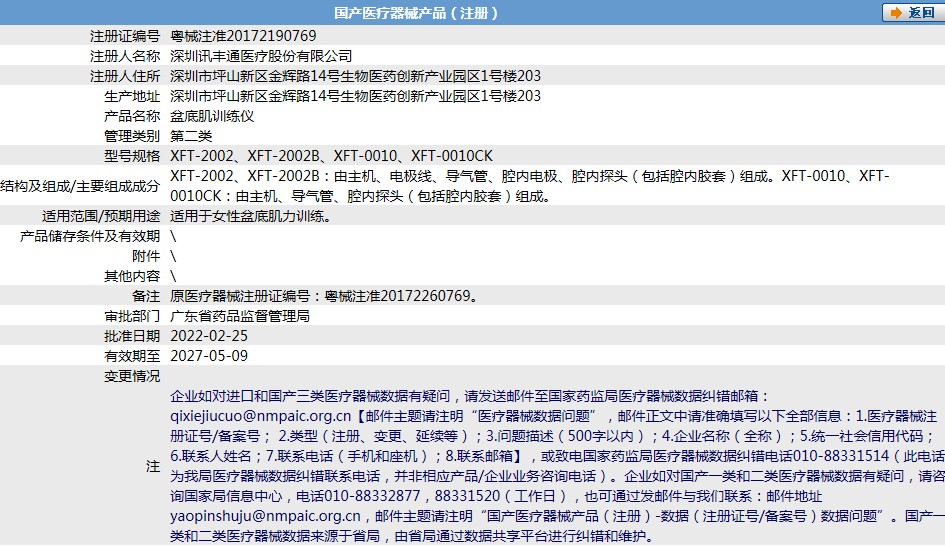The width and height of the screenshot is (945, 546).
Task: Click the 附件 label
Action: tap(146, 256)
